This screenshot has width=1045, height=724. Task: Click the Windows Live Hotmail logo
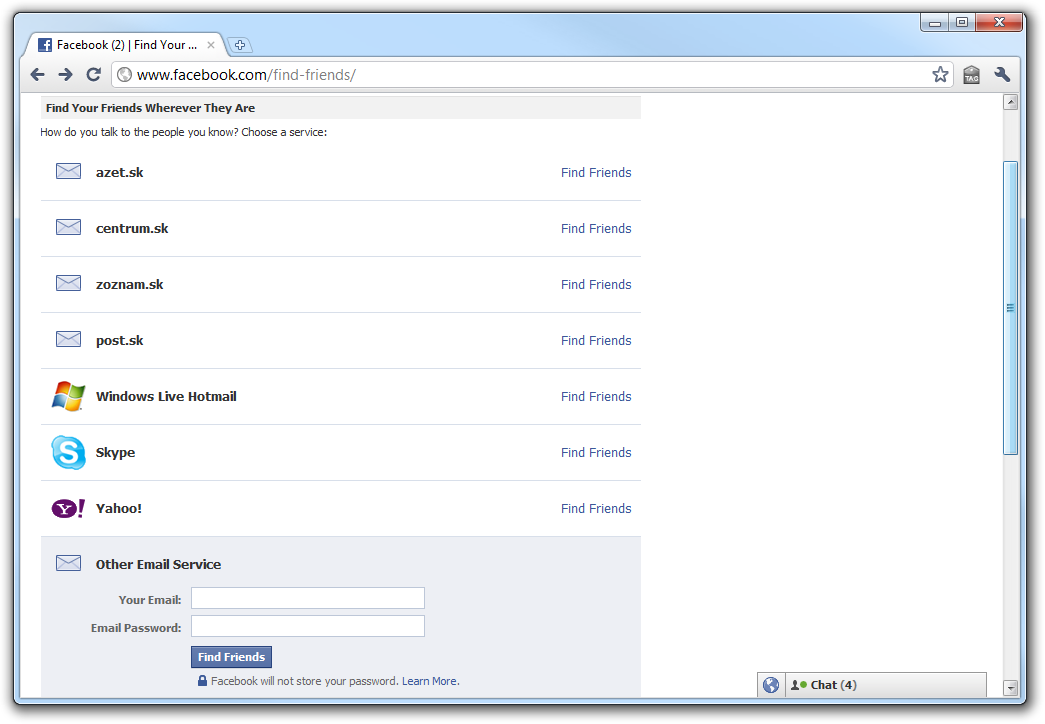pos(68,396)
